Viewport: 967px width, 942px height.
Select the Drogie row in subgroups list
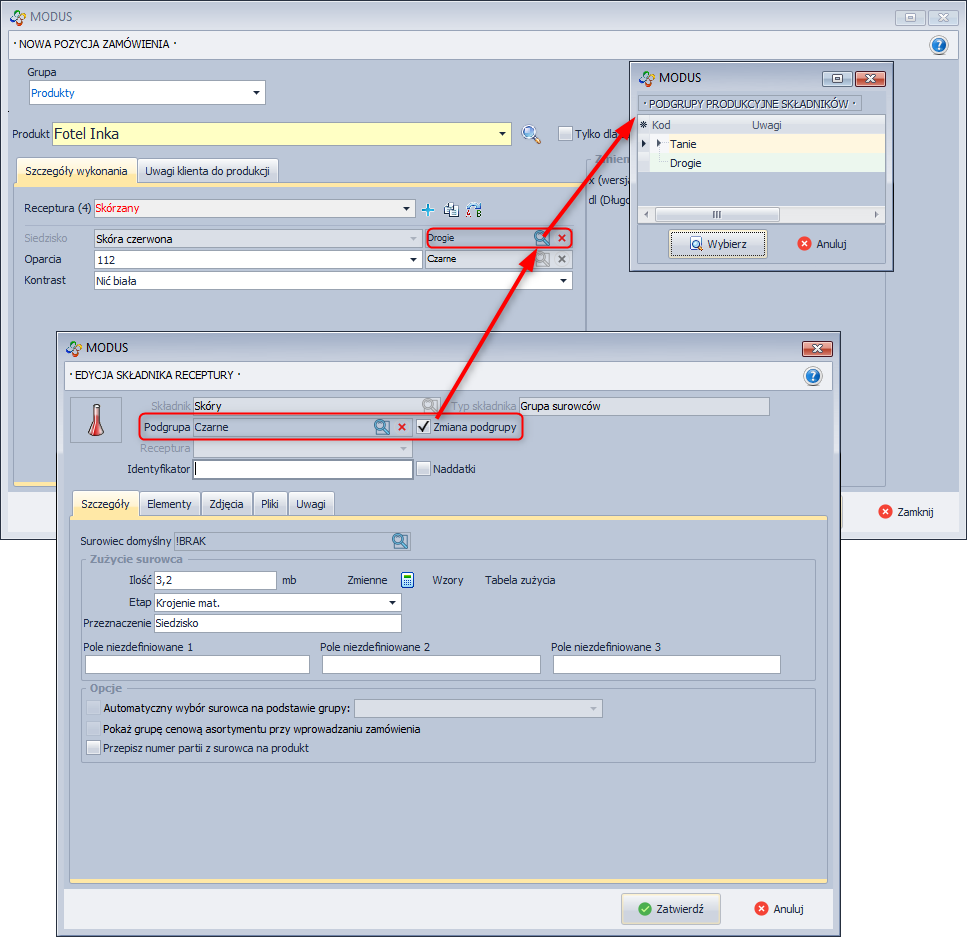click(686, 163)
